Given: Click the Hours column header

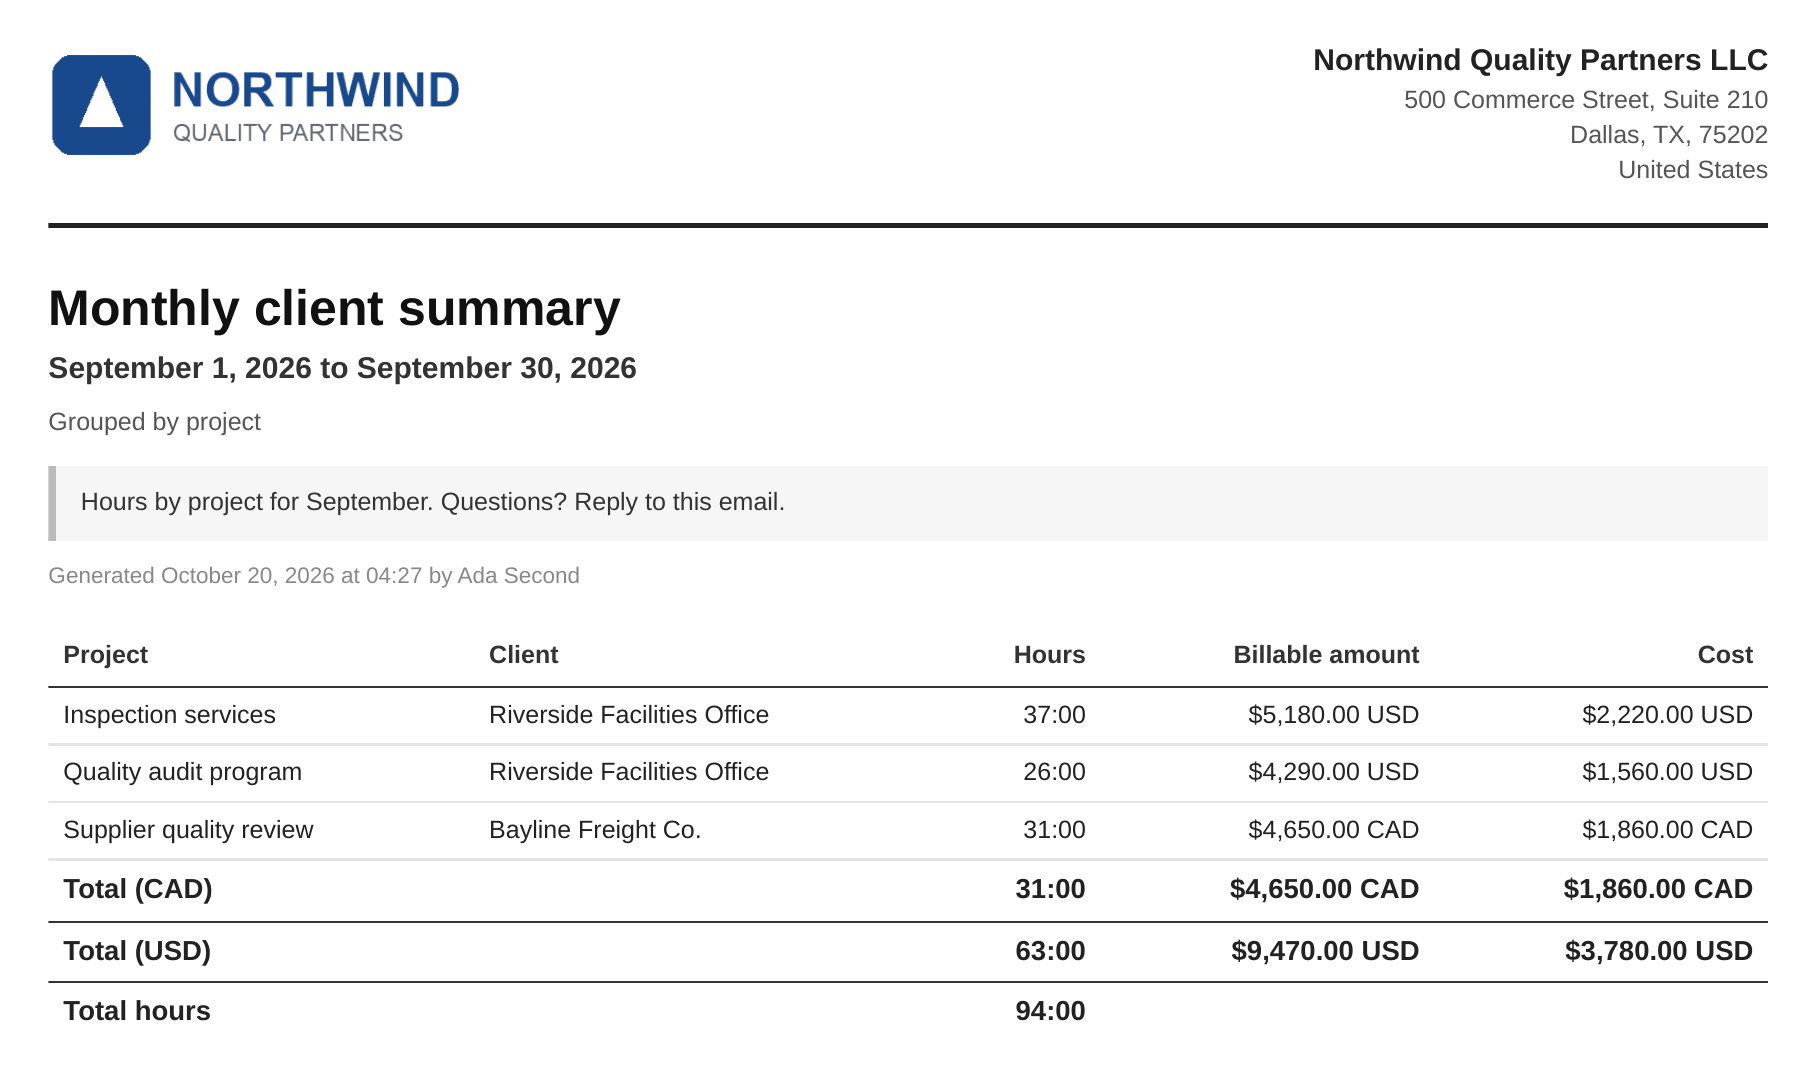Looking at the screenshot, I should point(1049,655).
